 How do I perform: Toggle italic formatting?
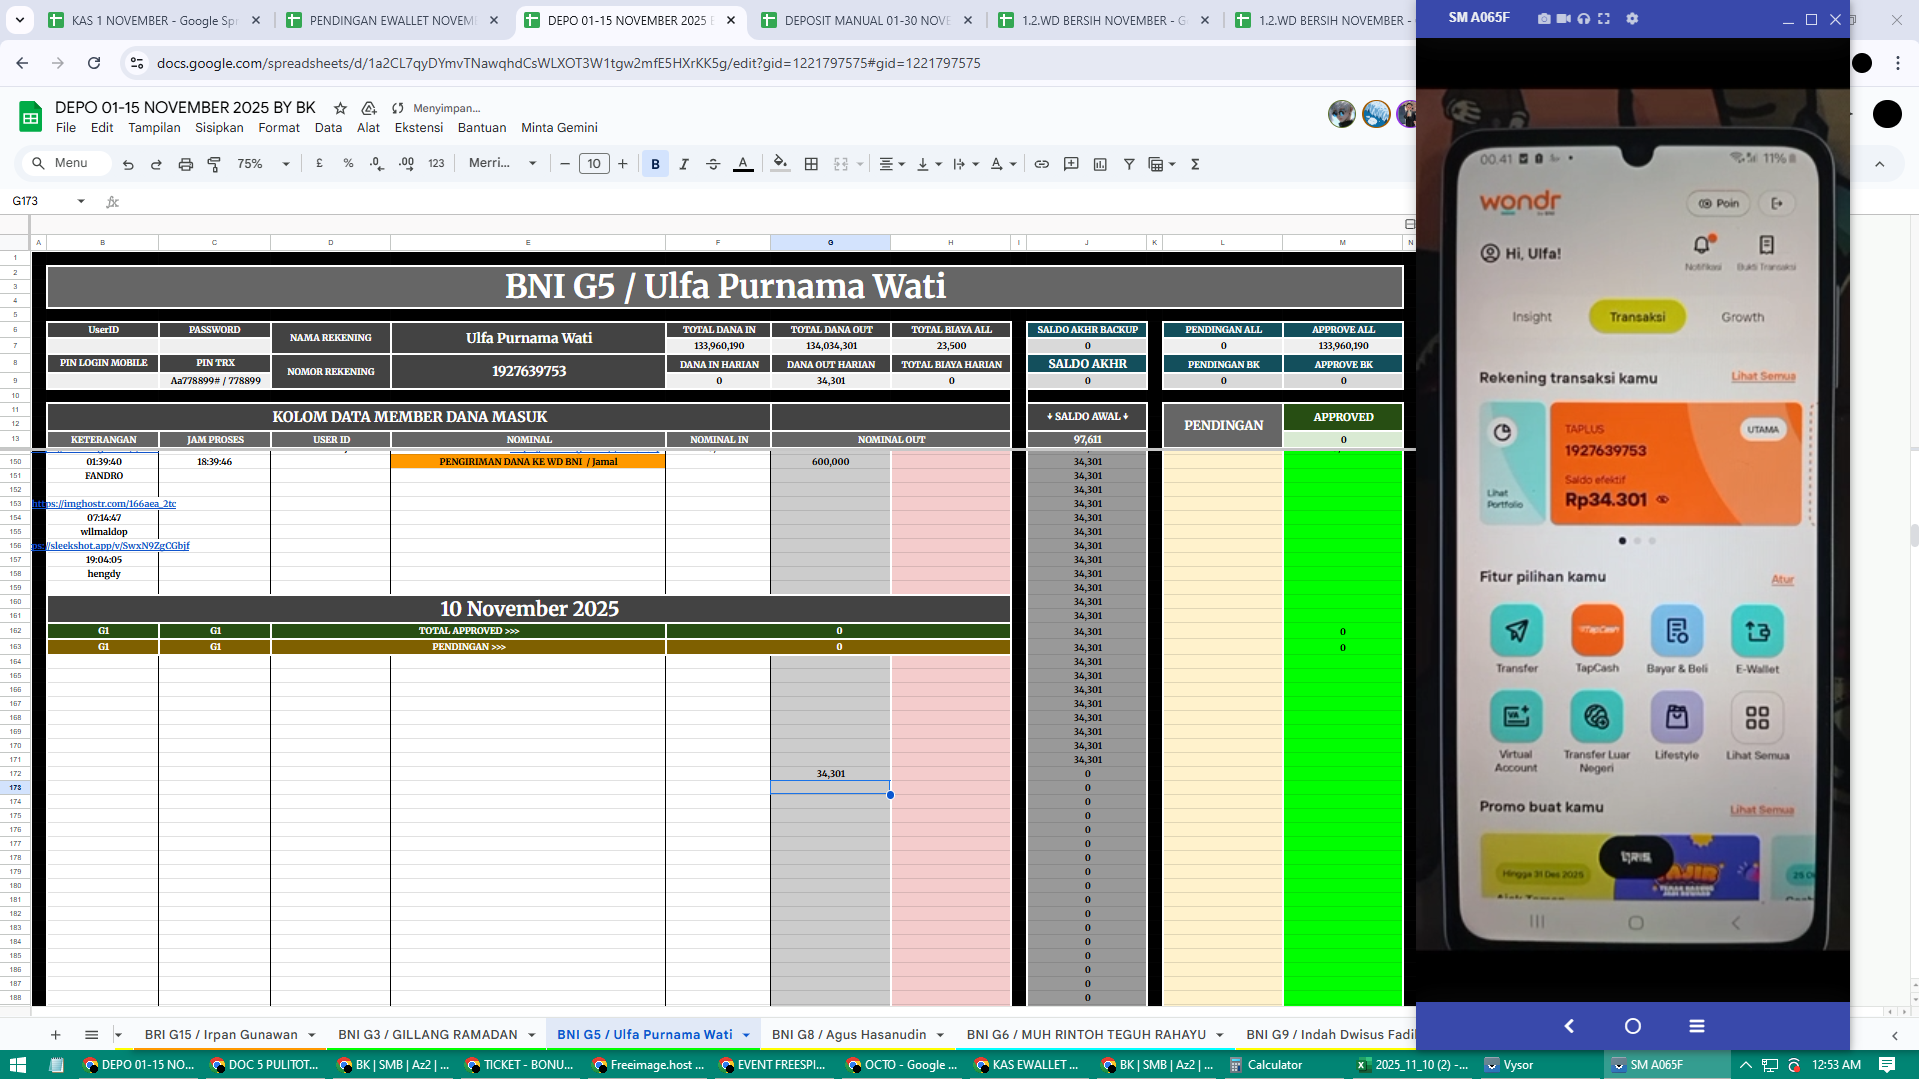[x=684, y=164]
